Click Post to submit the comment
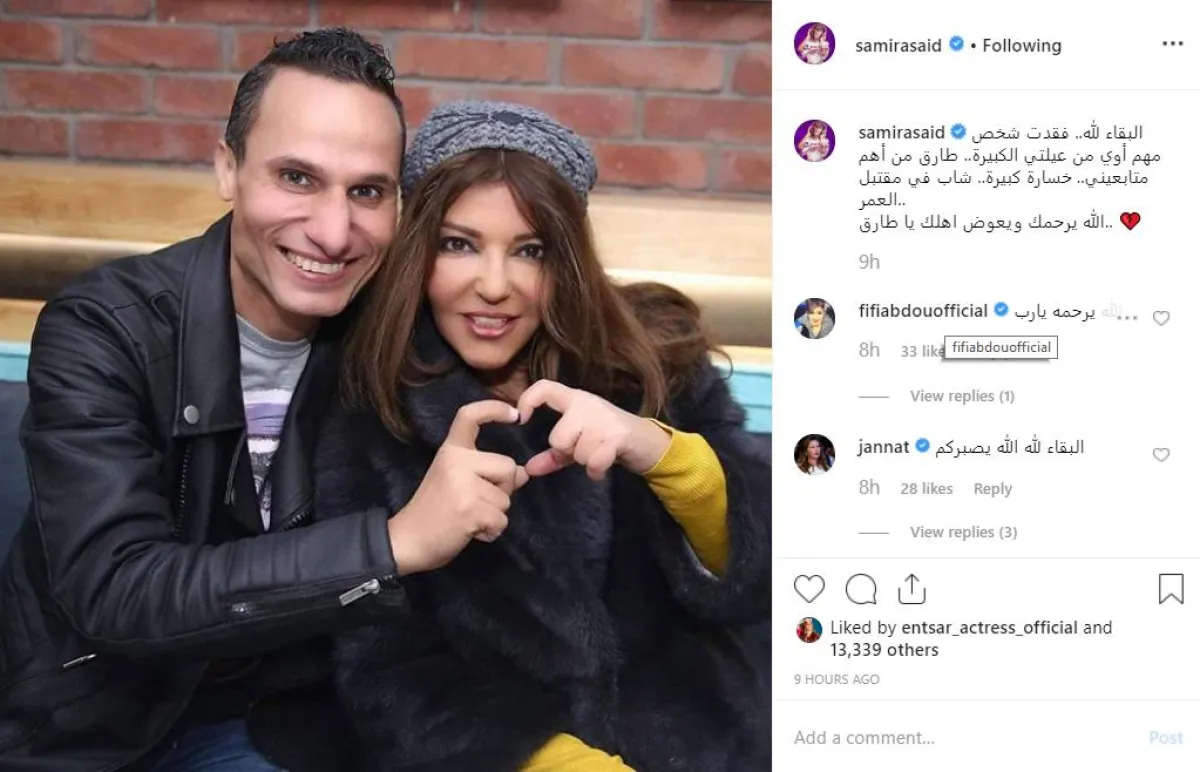 (x=1165, y=737)
